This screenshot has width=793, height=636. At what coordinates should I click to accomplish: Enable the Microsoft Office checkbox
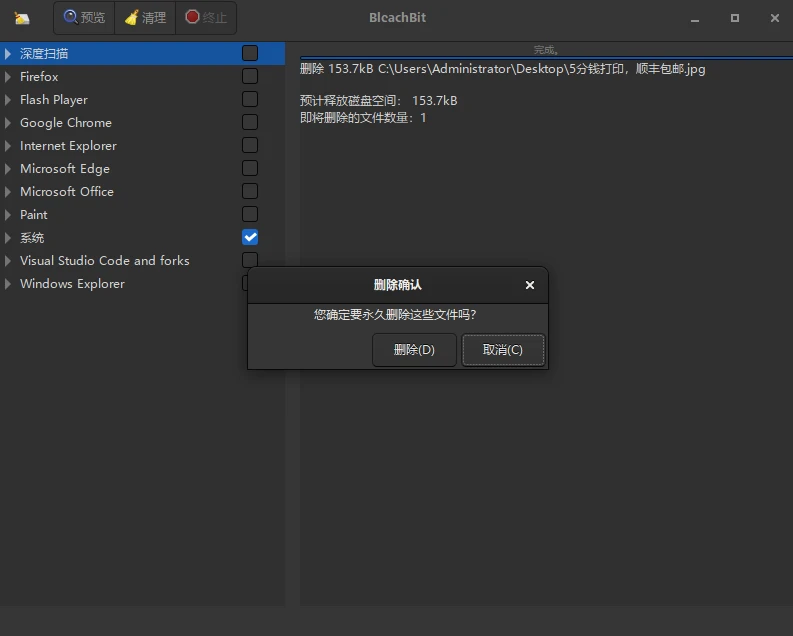point(250,191)
